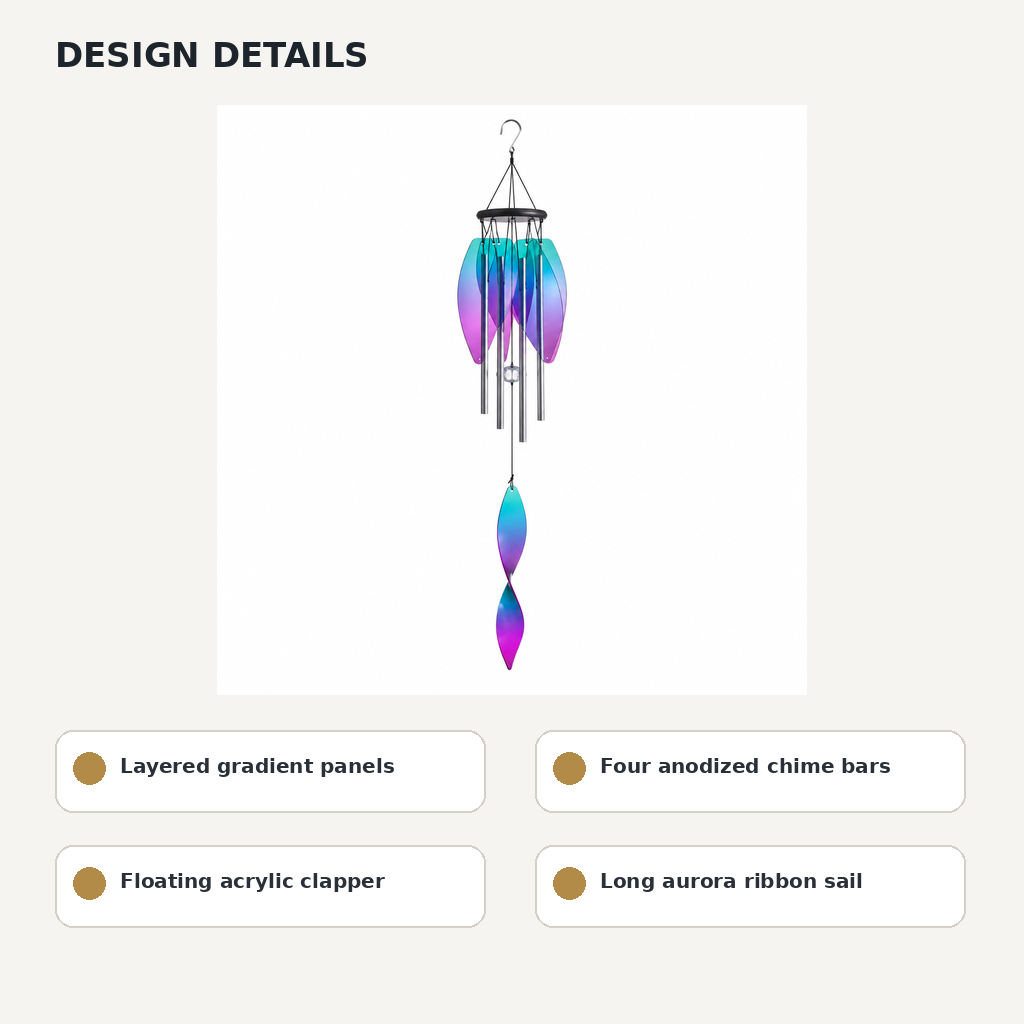This screenshot has height=1024, width=1024.
Task: Click the gold dot beside Floating acrylic clapper
Action: point(89,883)
